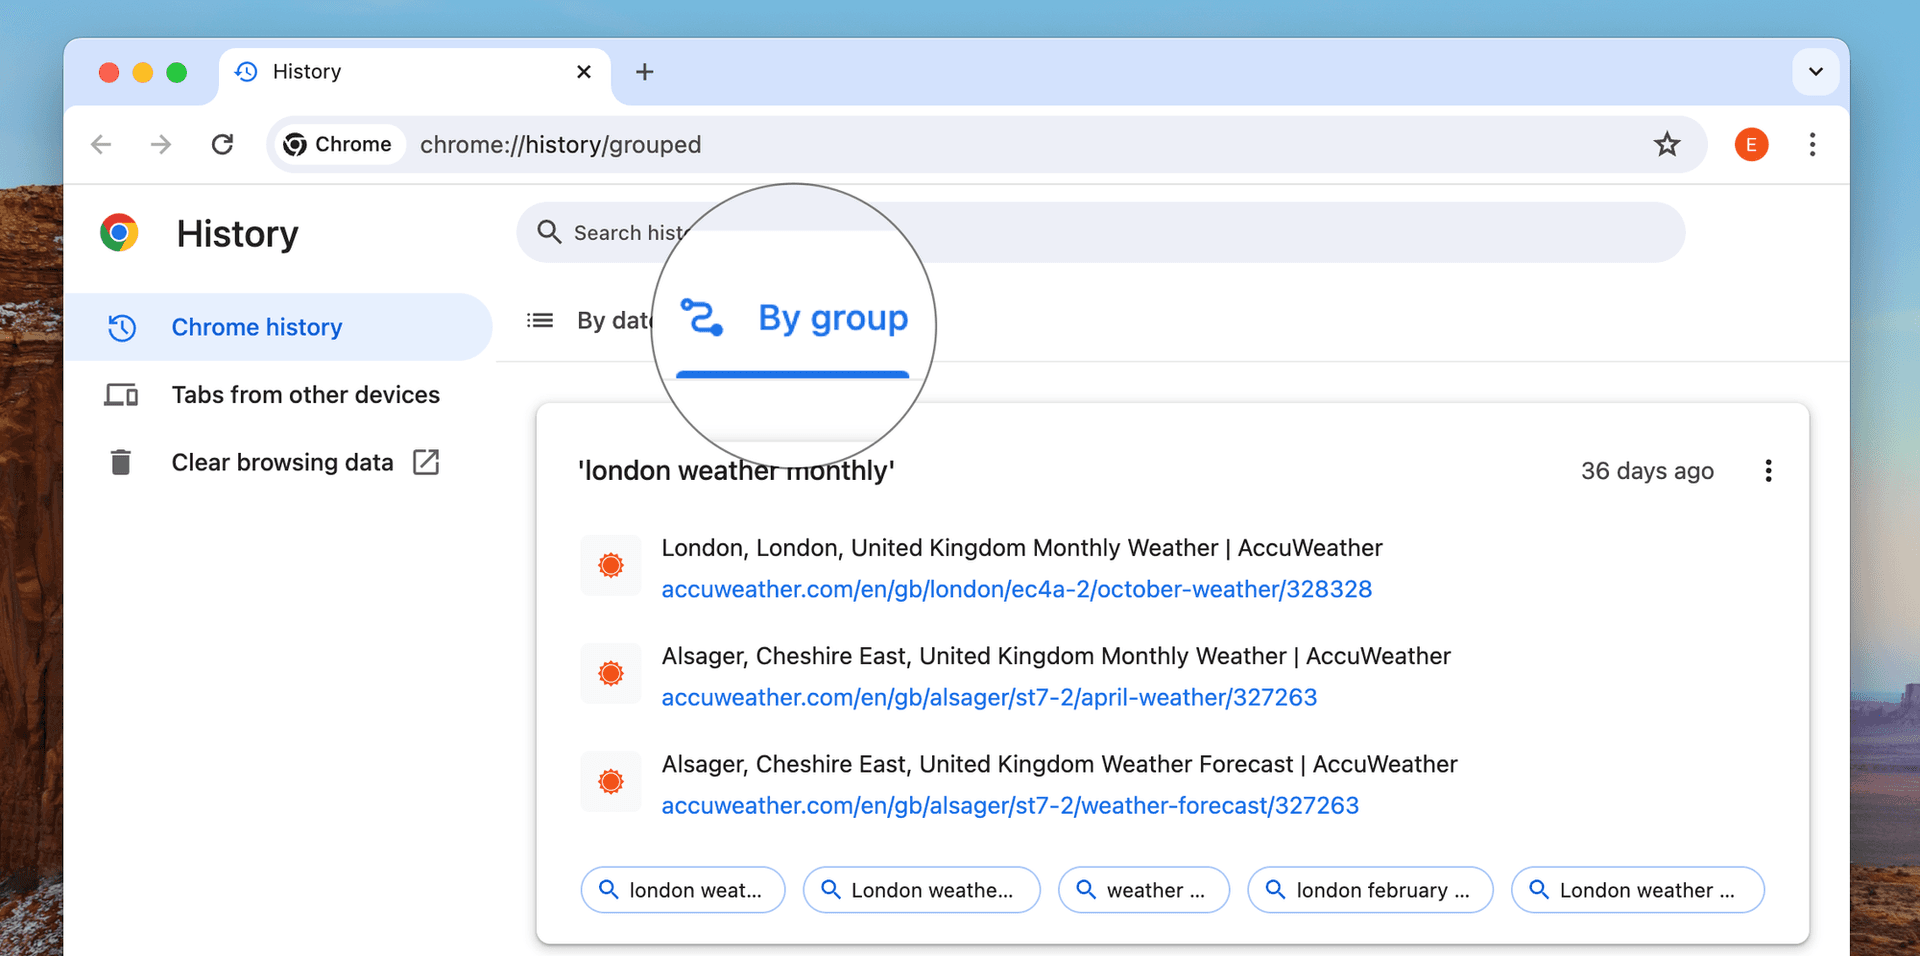Click the external link icon next to Clear browsing data
The width and height of the screenshot is (1920, 956).
(426, 462)
